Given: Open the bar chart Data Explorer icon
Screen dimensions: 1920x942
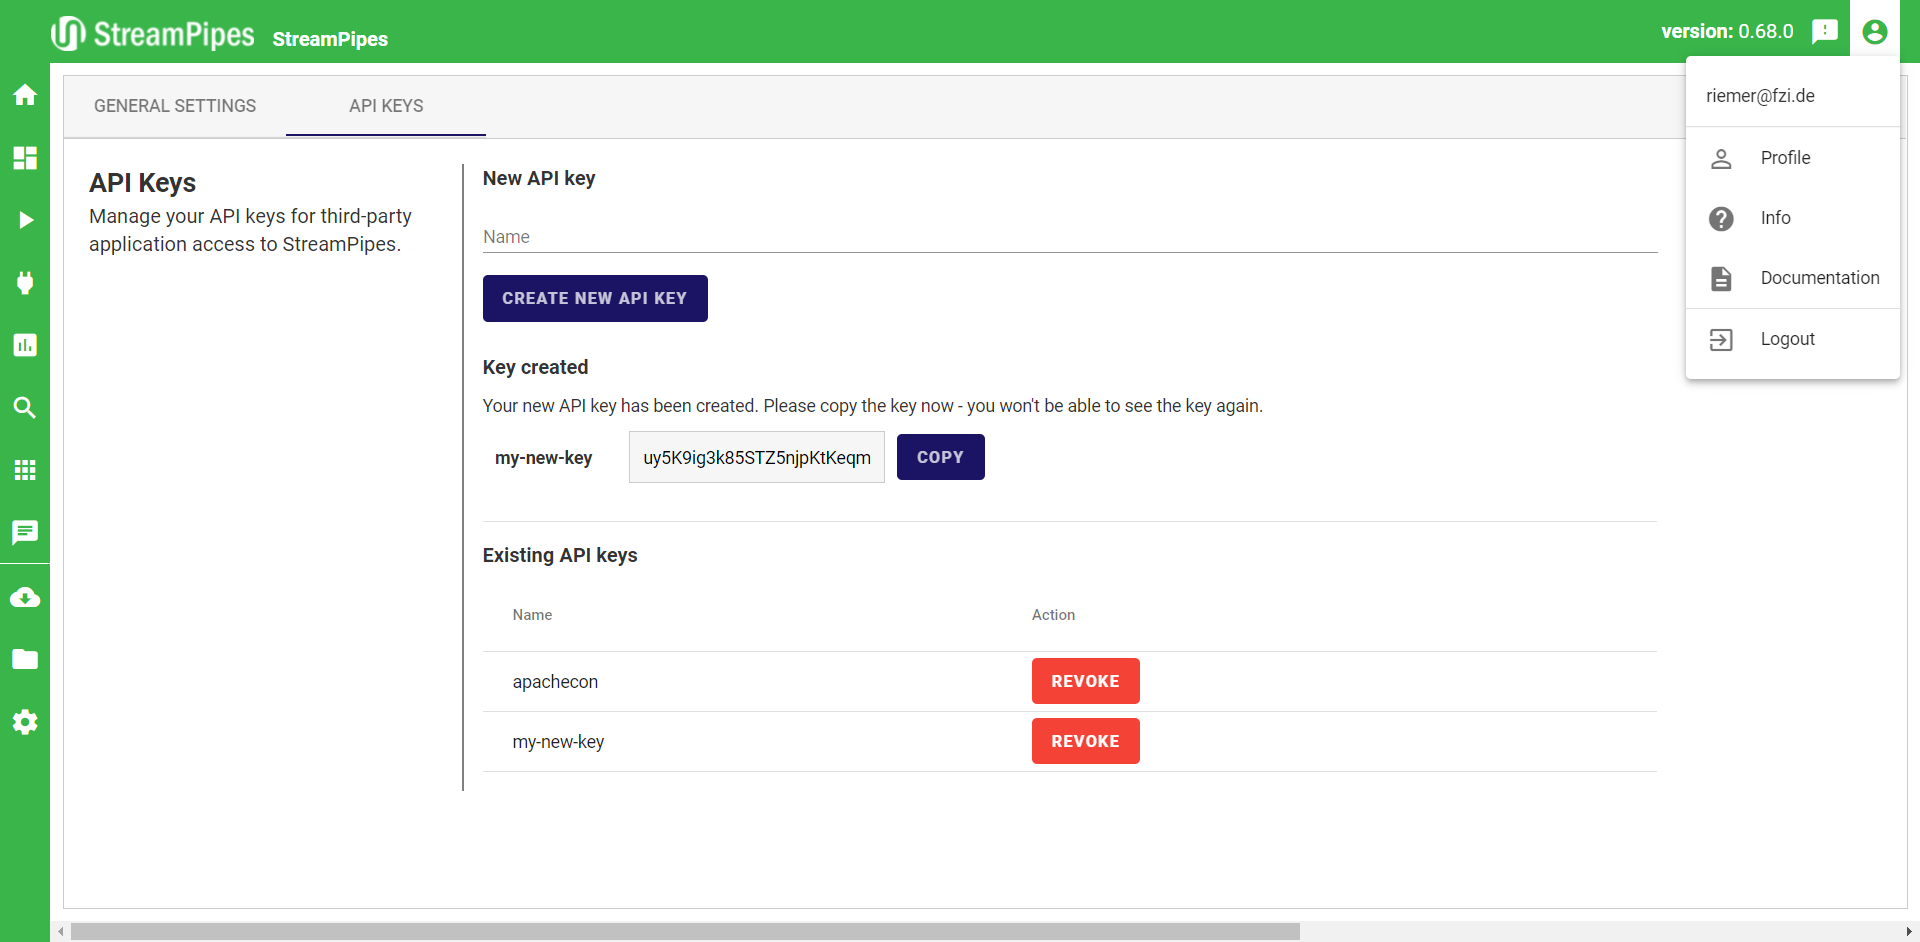Looking at the screenshot, I should 25,345.
